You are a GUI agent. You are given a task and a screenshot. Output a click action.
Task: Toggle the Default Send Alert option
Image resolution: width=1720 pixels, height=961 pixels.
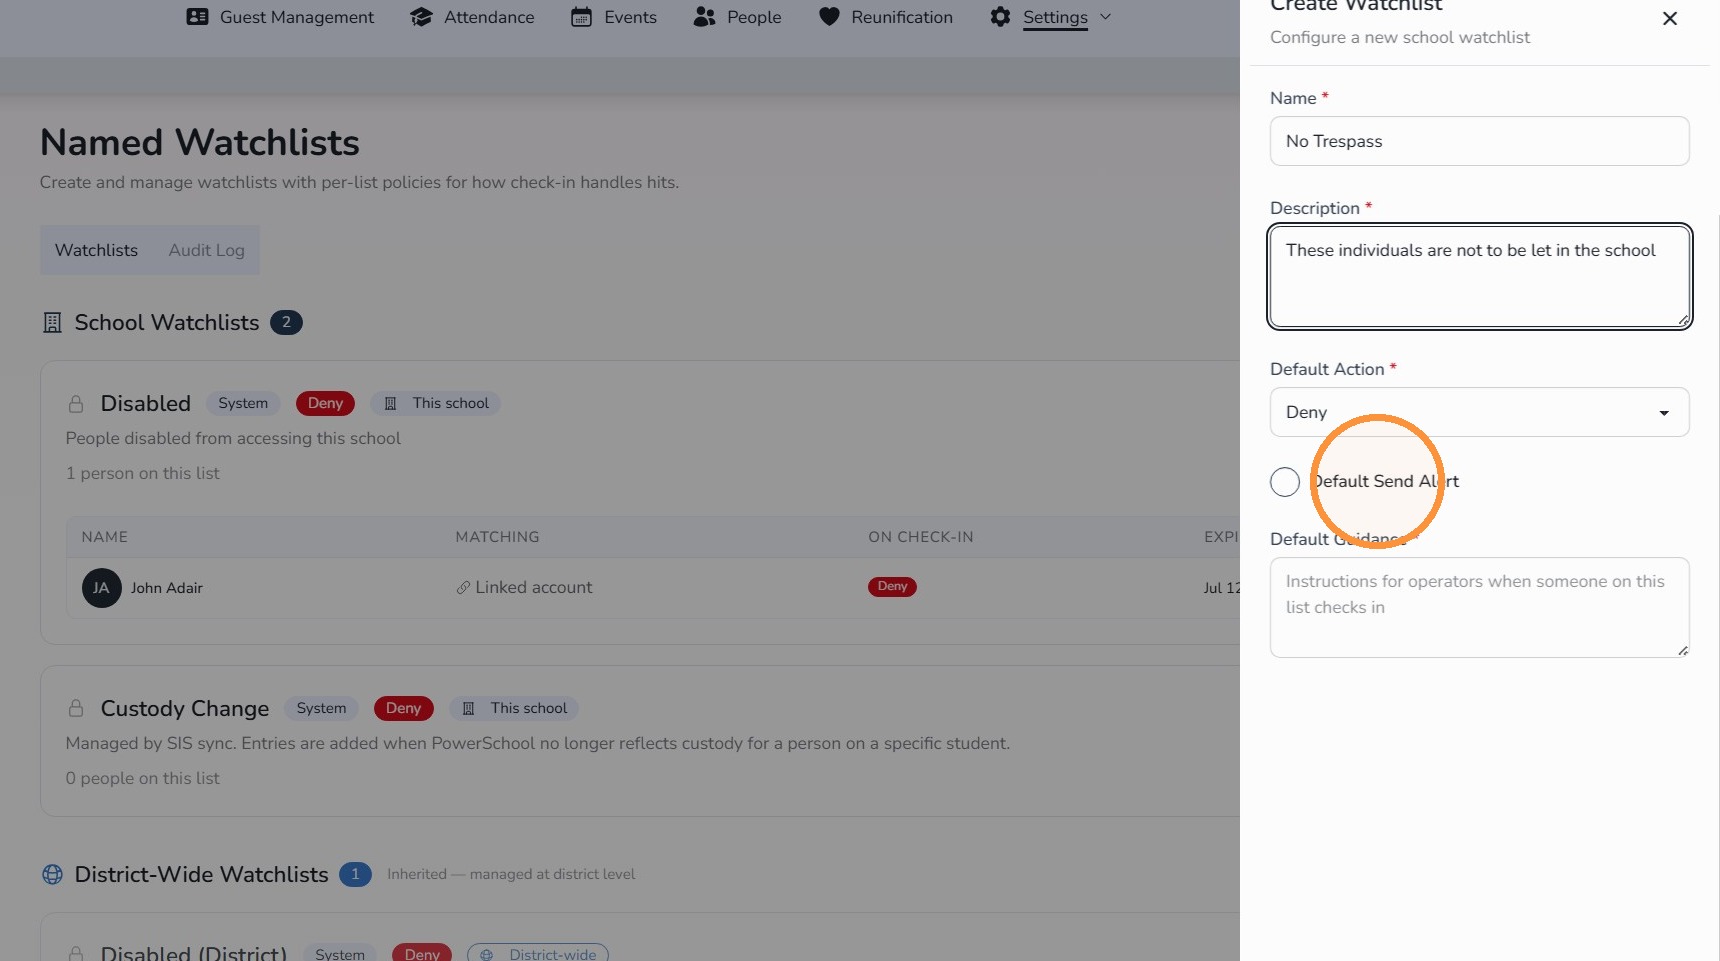tap(1285, 482)
